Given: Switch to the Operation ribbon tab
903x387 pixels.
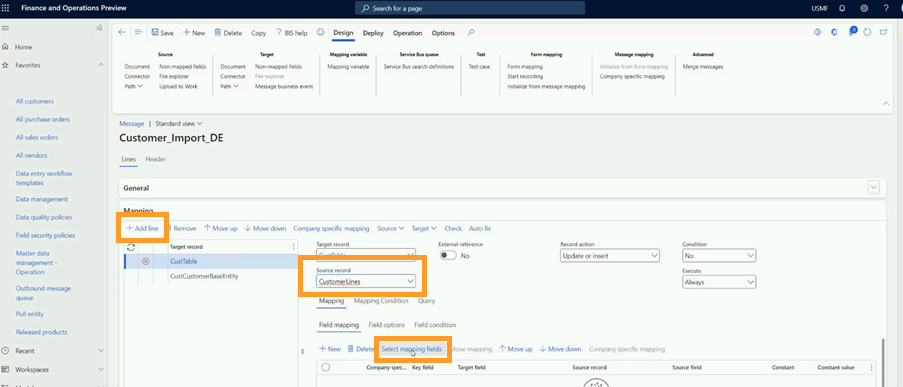Looking at the screenshot, I should 408,33.
